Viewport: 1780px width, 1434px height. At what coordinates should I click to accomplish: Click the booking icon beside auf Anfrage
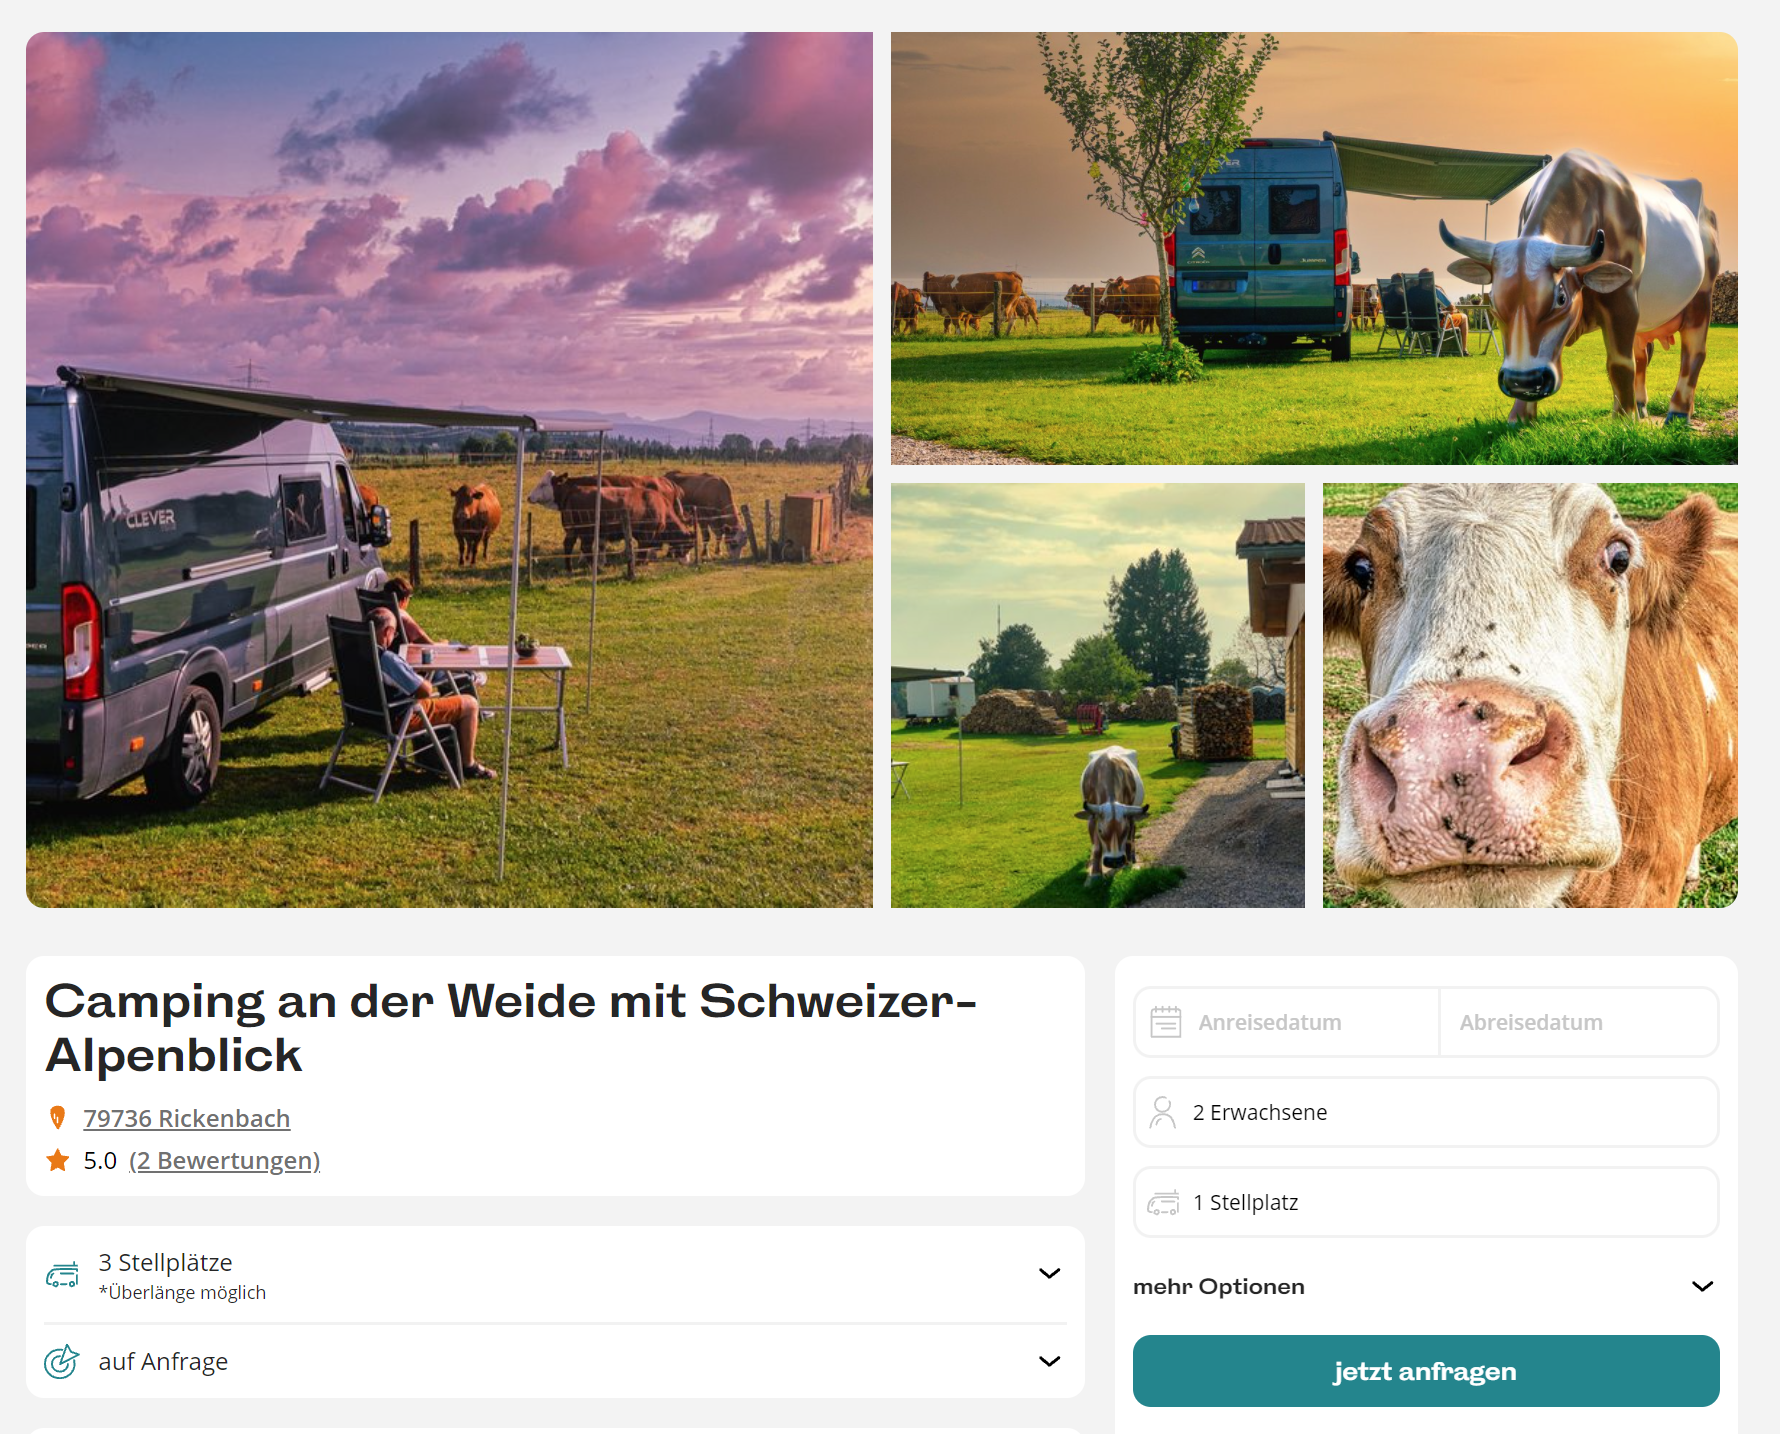[x=62, y=1361]
